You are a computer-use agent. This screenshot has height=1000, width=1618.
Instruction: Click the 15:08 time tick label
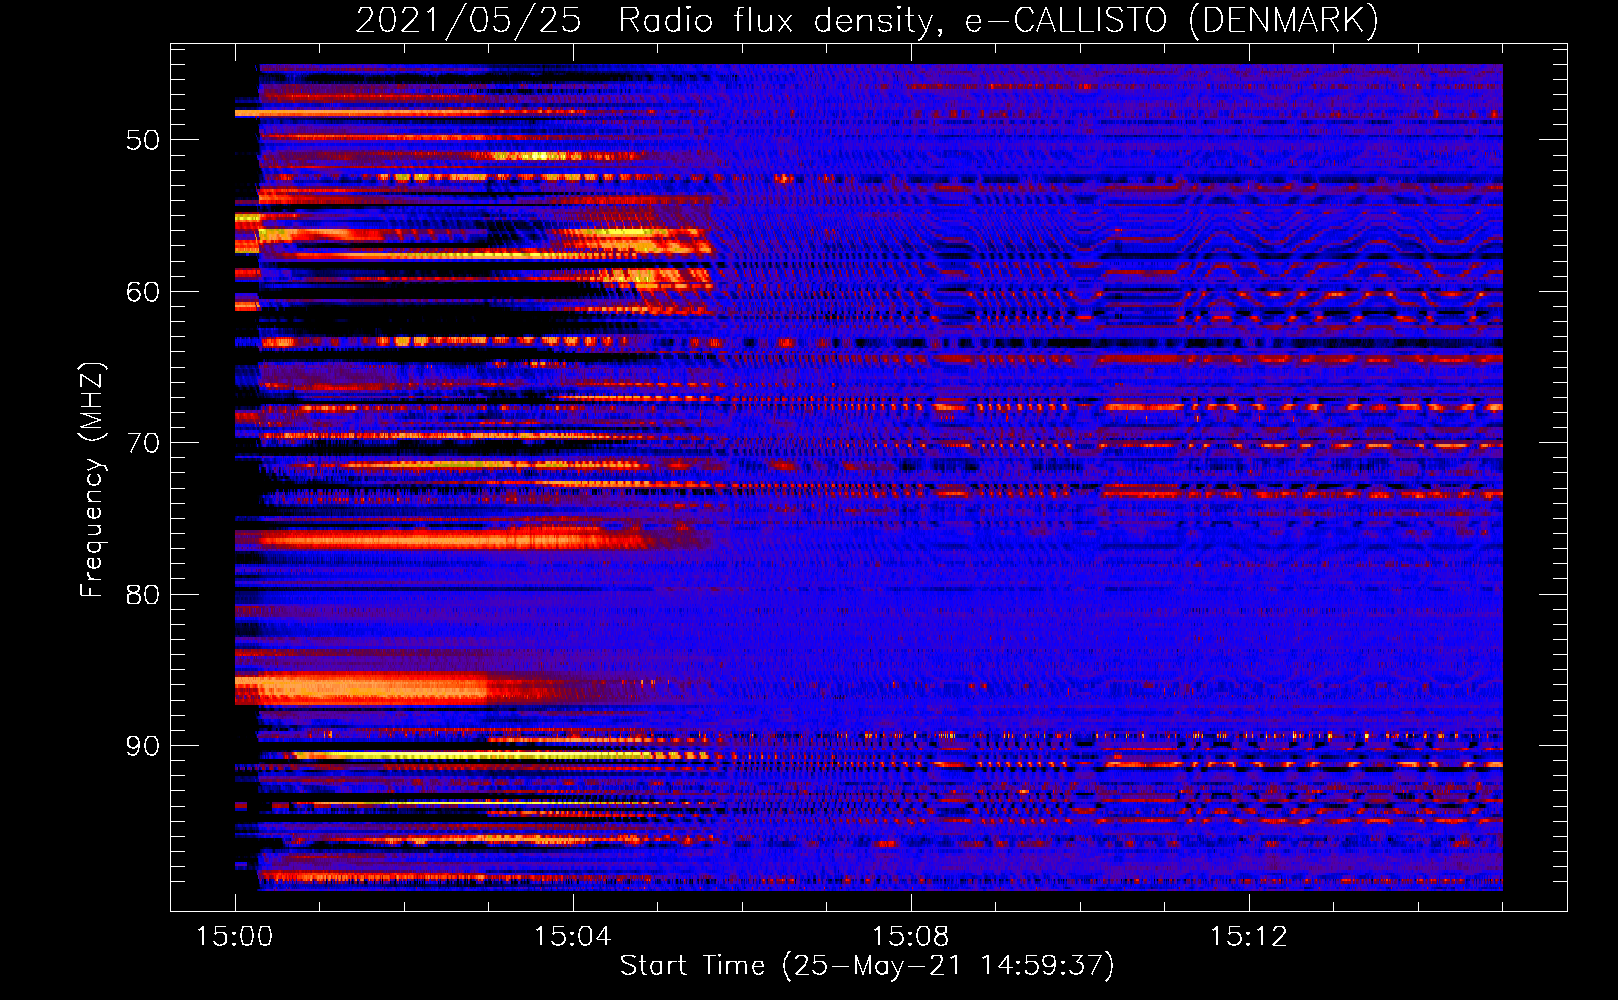tap(910, 937)
